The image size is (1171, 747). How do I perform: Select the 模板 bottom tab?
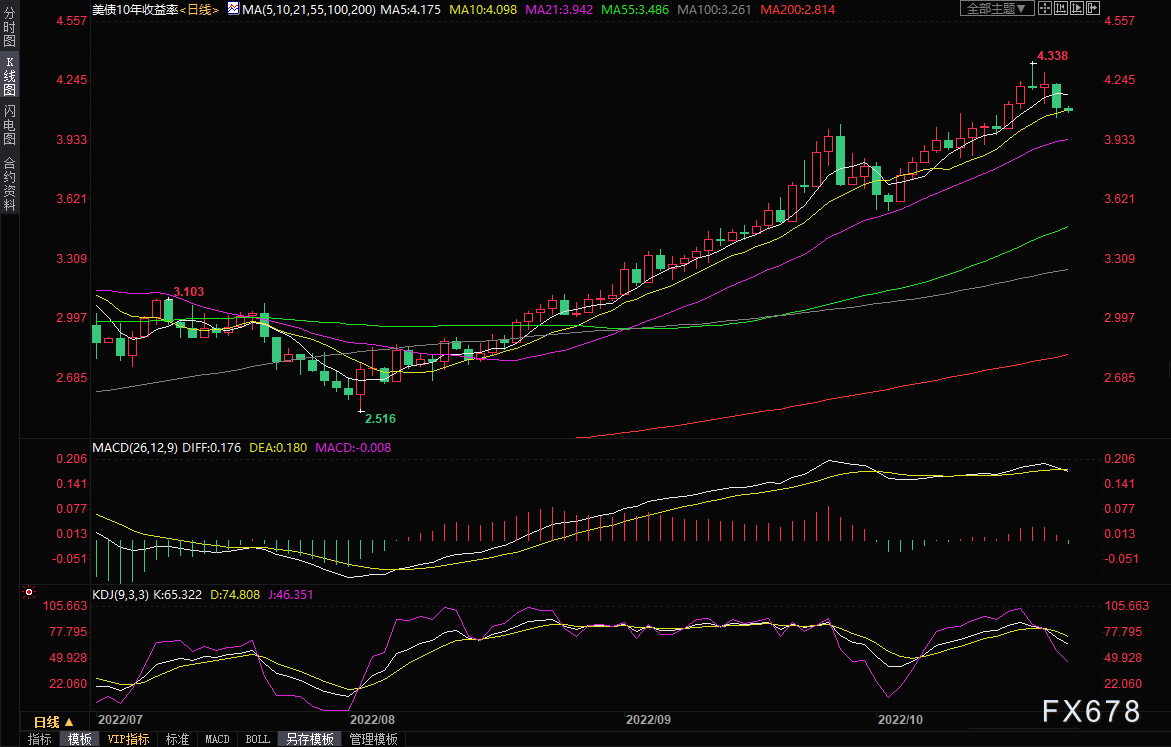[x=79, y=739]
